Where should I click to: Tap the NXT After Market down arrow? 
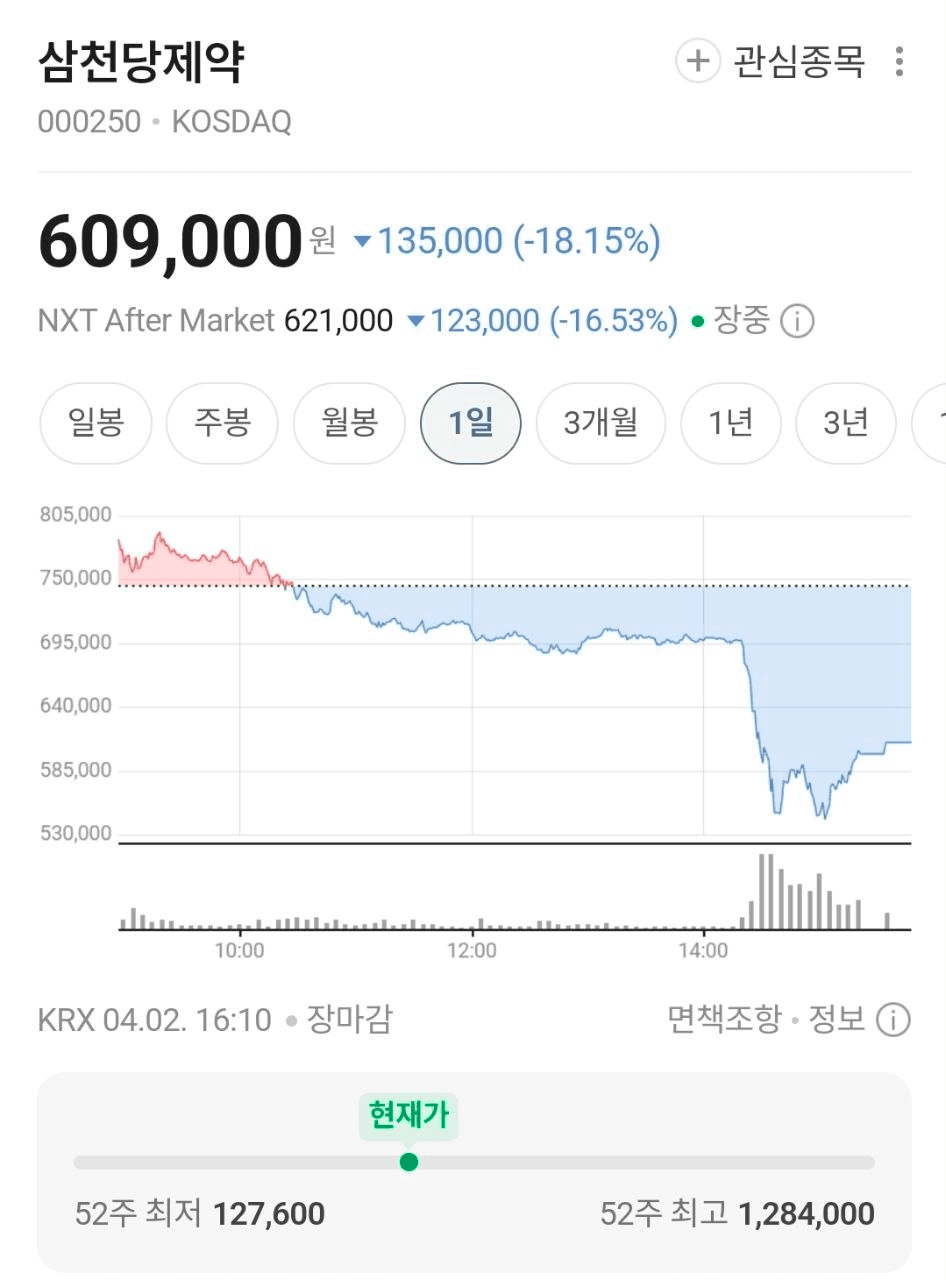[x=416, y=321]
